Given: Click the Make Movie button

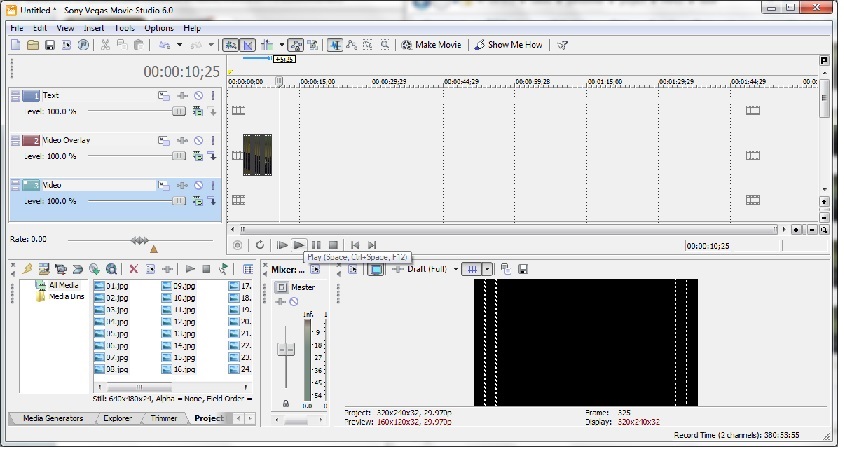Looking at the screenshot, I should [431, 45].
